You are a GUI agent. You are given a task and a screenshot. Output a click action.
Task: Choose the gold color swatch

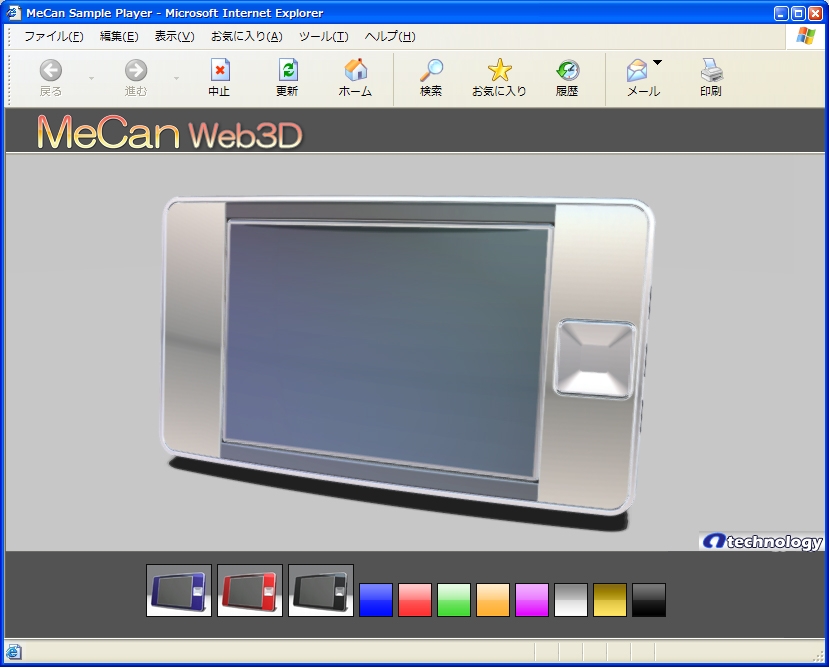(610, 600)
